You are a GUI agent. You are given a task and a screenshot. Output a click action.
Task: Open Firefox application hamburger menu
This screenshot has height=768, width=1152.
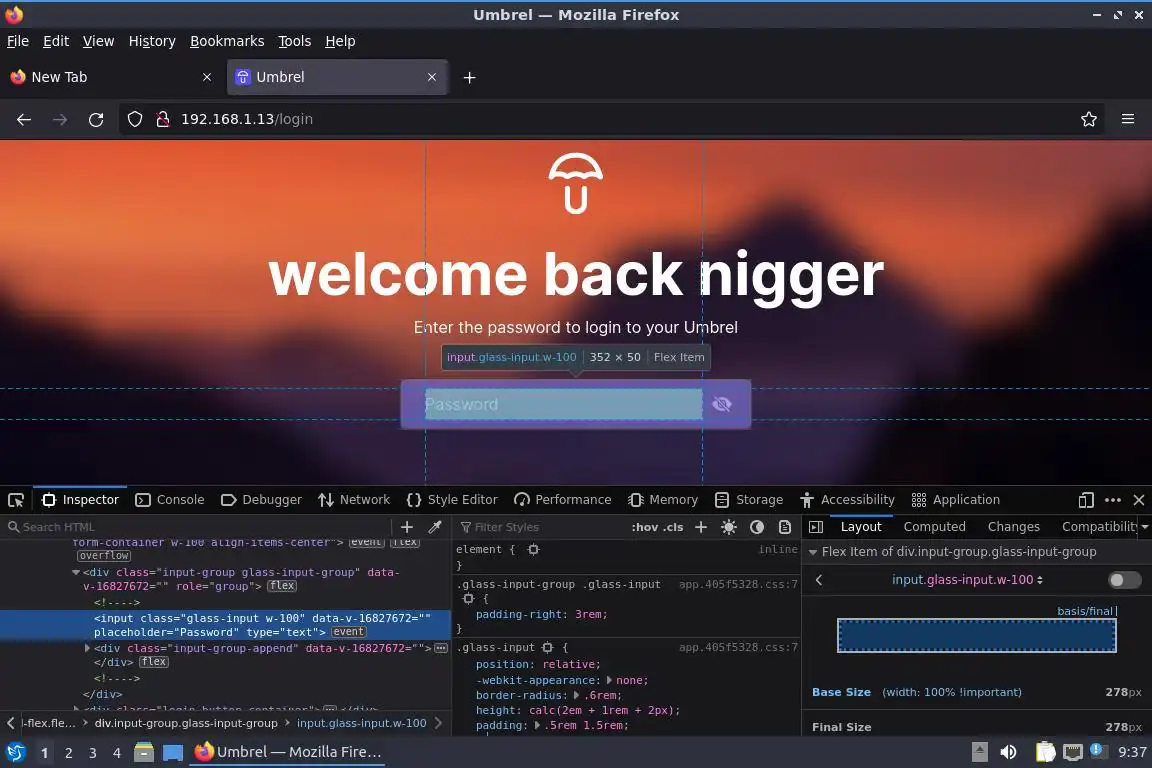tap(1128, 119)
